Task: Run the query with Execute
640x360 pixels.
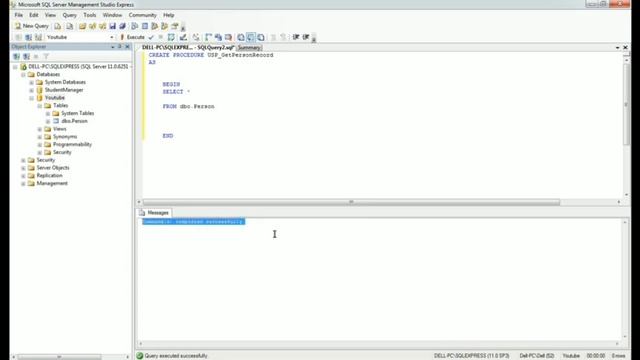Action: 132,37
